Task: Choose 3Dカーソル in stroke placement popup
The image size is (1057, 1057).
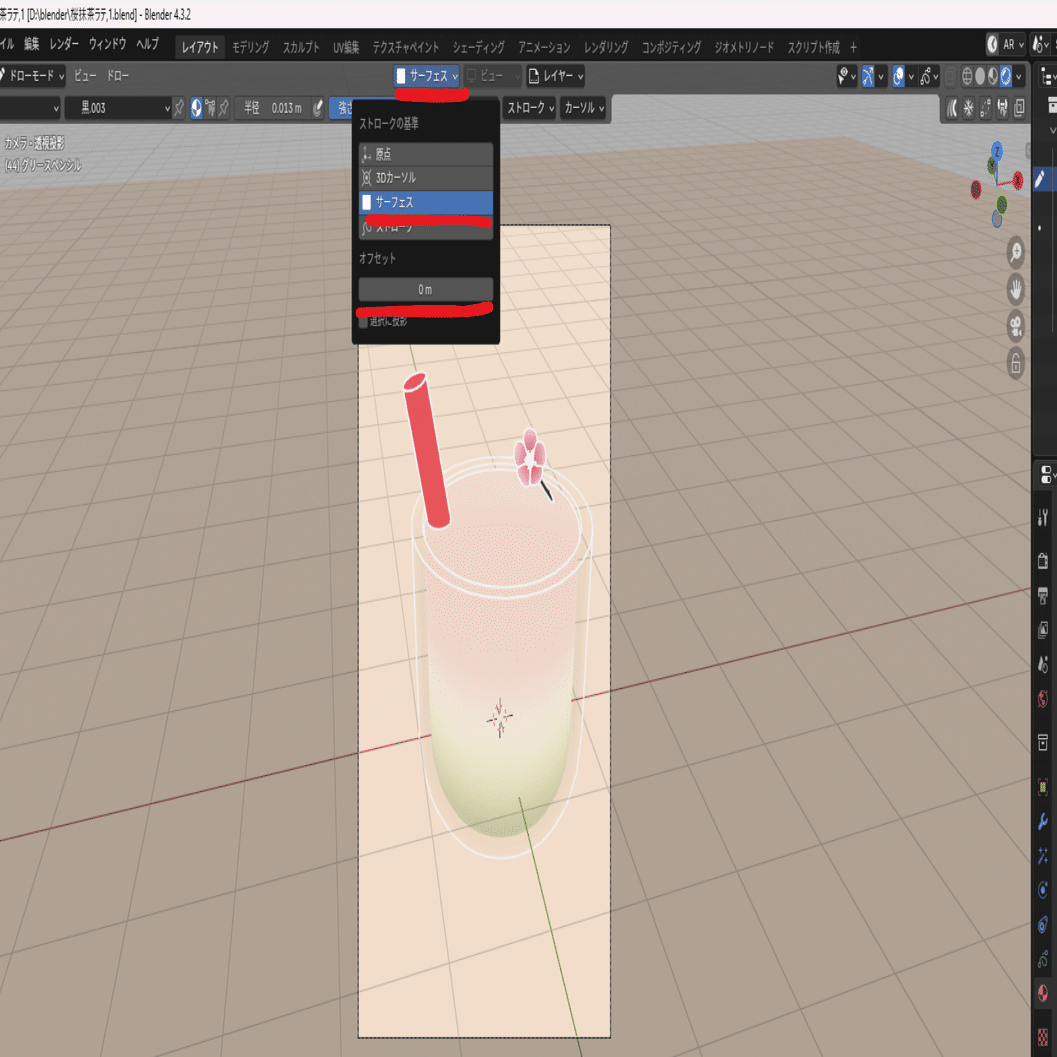Action: (425, 178)
